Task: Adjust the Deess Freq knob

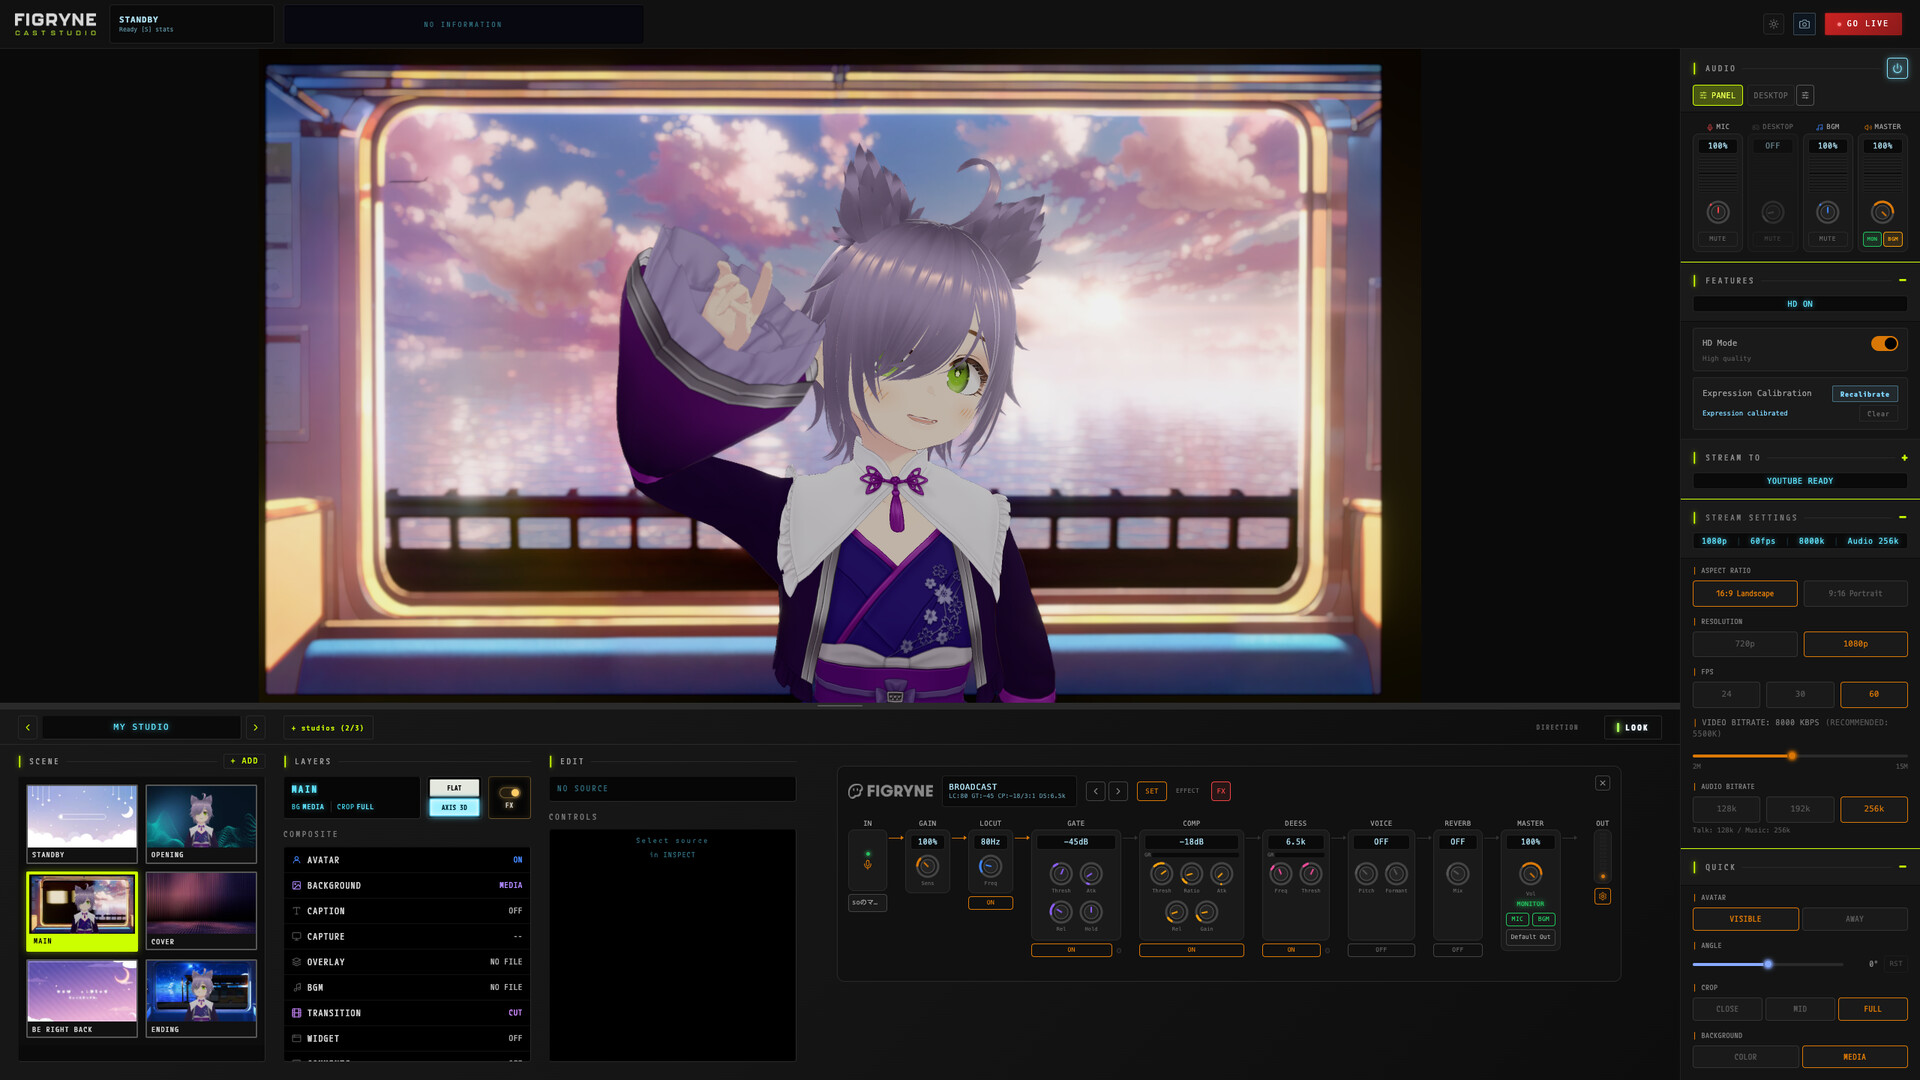Action: tap(1280, 874)
